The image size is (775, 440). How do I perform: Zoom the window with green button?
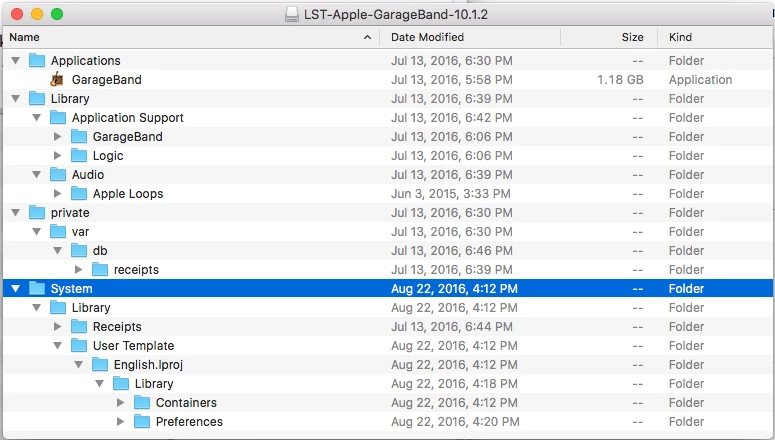tap(57, 14)
